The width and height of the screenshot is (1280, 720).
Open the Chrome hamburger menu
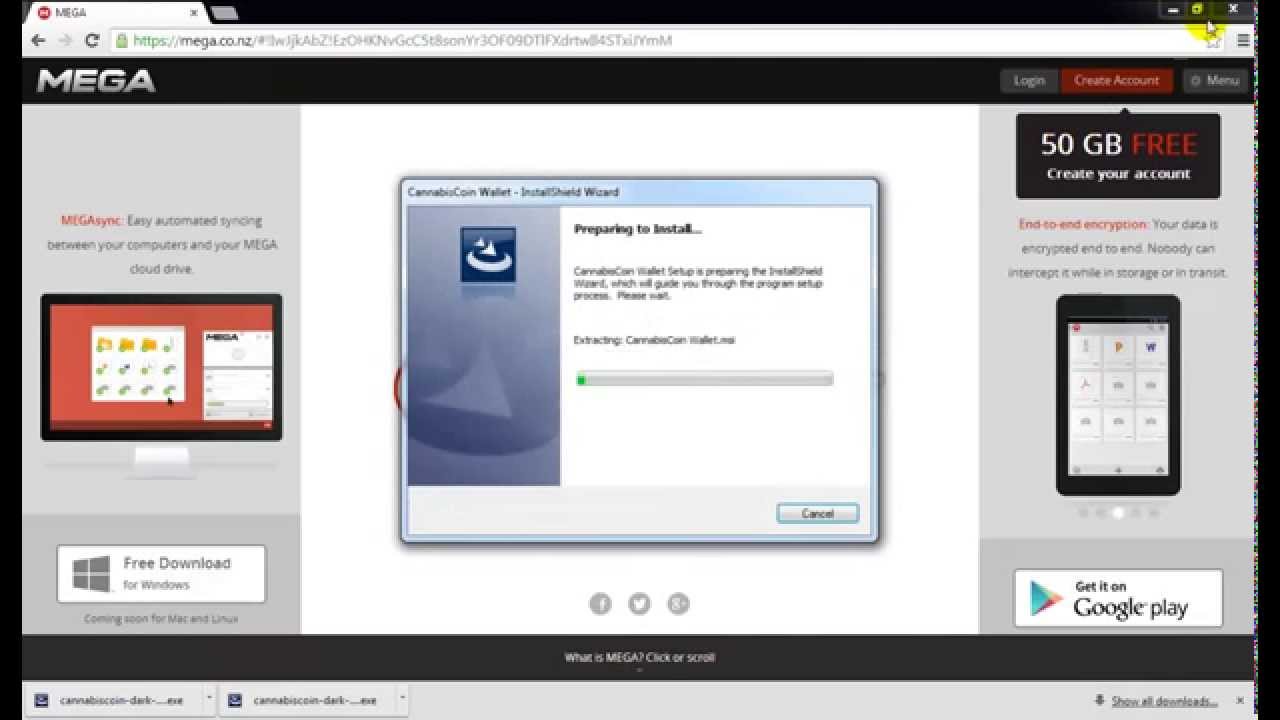pos(1243,40)
